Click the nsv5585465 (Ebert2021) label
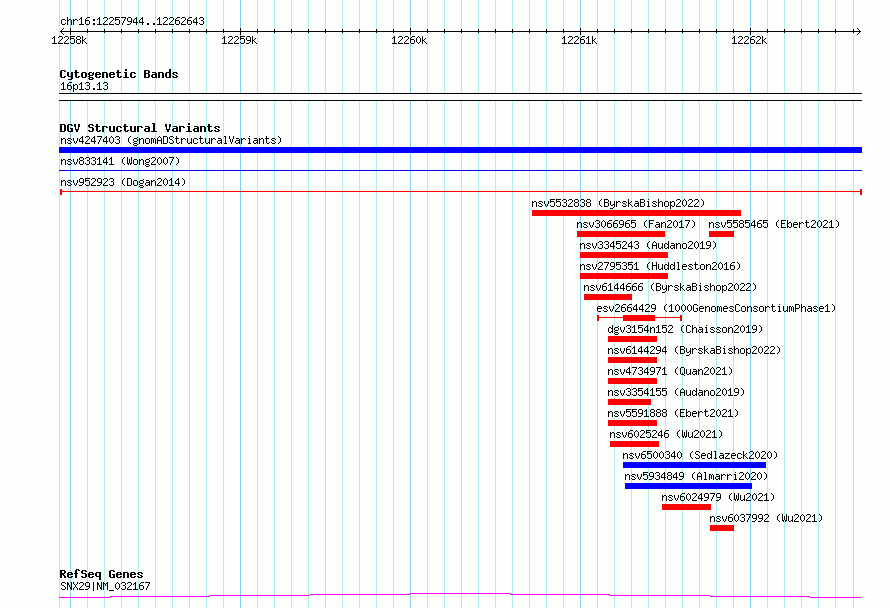 click(774, 224)
